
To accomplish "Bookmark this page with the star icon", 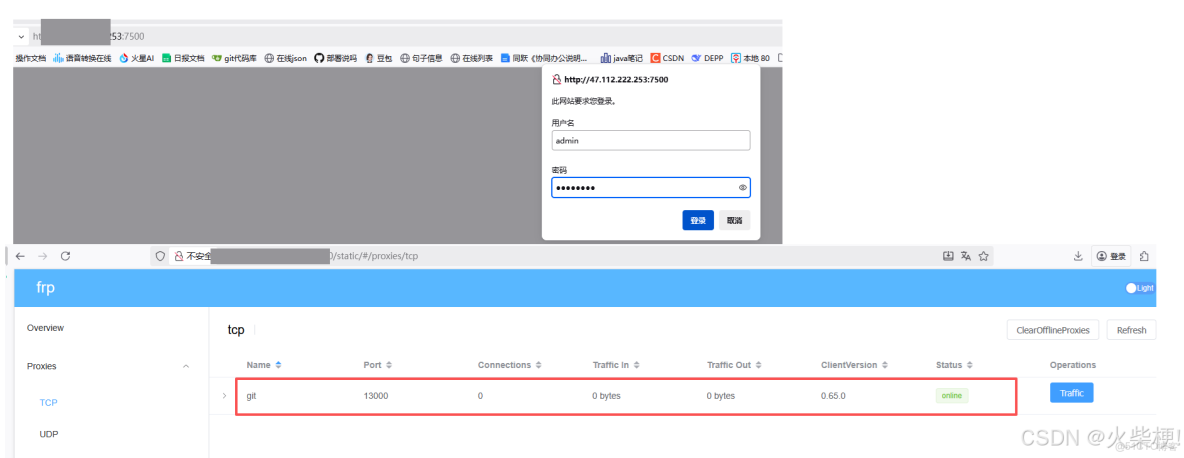I will [x=983, y=257].
